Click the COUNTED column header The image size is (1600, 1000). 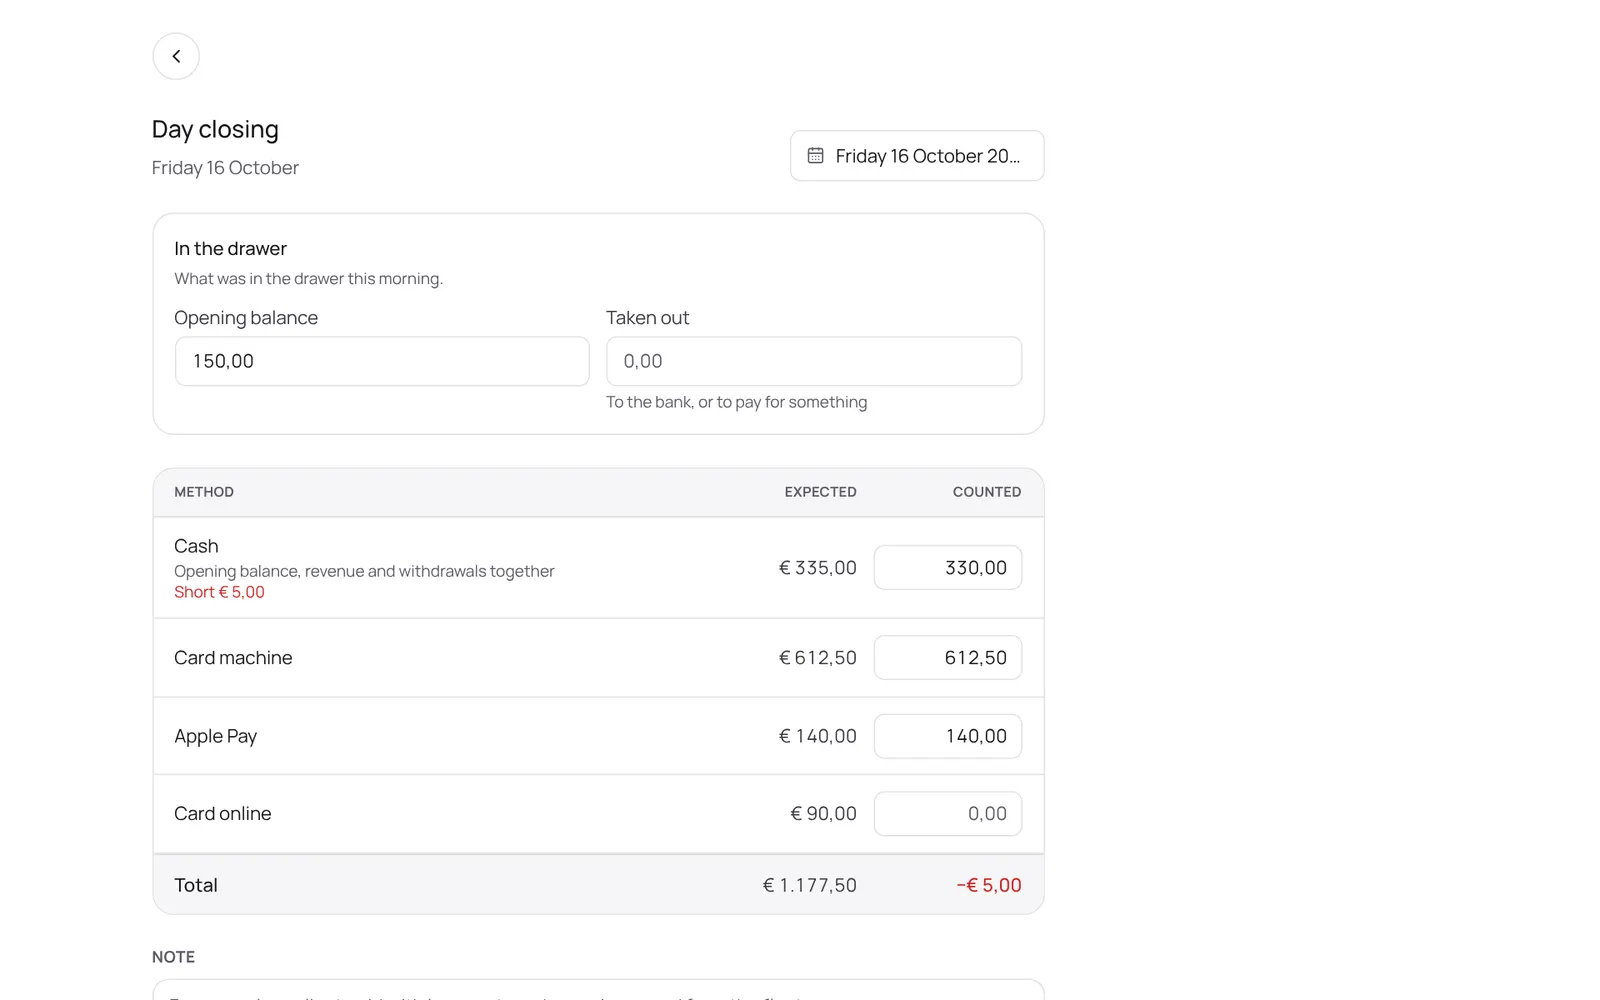(x=987, y=492)
